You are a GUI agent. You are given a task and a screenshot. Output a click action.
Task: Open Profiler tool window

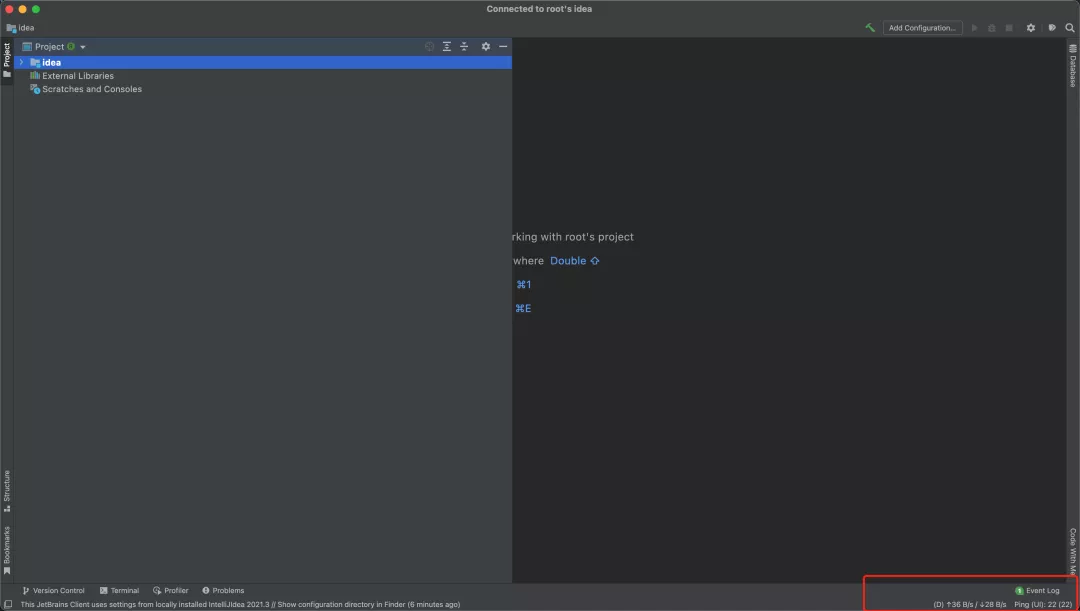[x=171, y=590]
